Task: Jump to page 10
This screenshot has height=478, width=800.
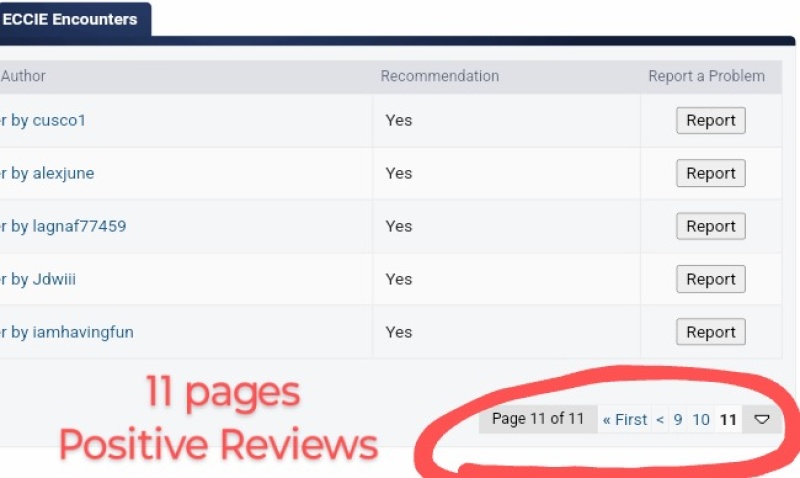Action: [x=701, y=419]
